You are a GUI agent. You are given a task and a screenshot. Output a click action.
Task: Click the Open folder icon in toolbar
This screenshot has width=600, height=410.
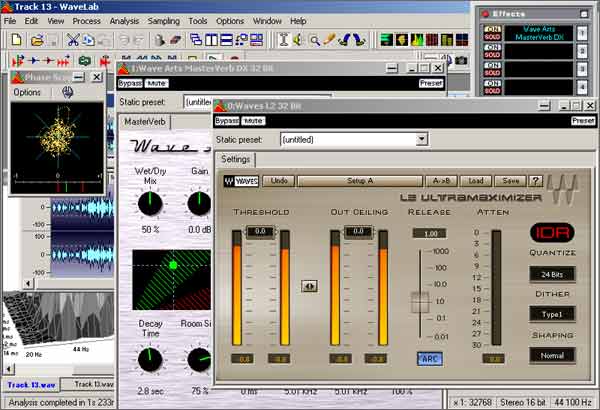(36, 40)
